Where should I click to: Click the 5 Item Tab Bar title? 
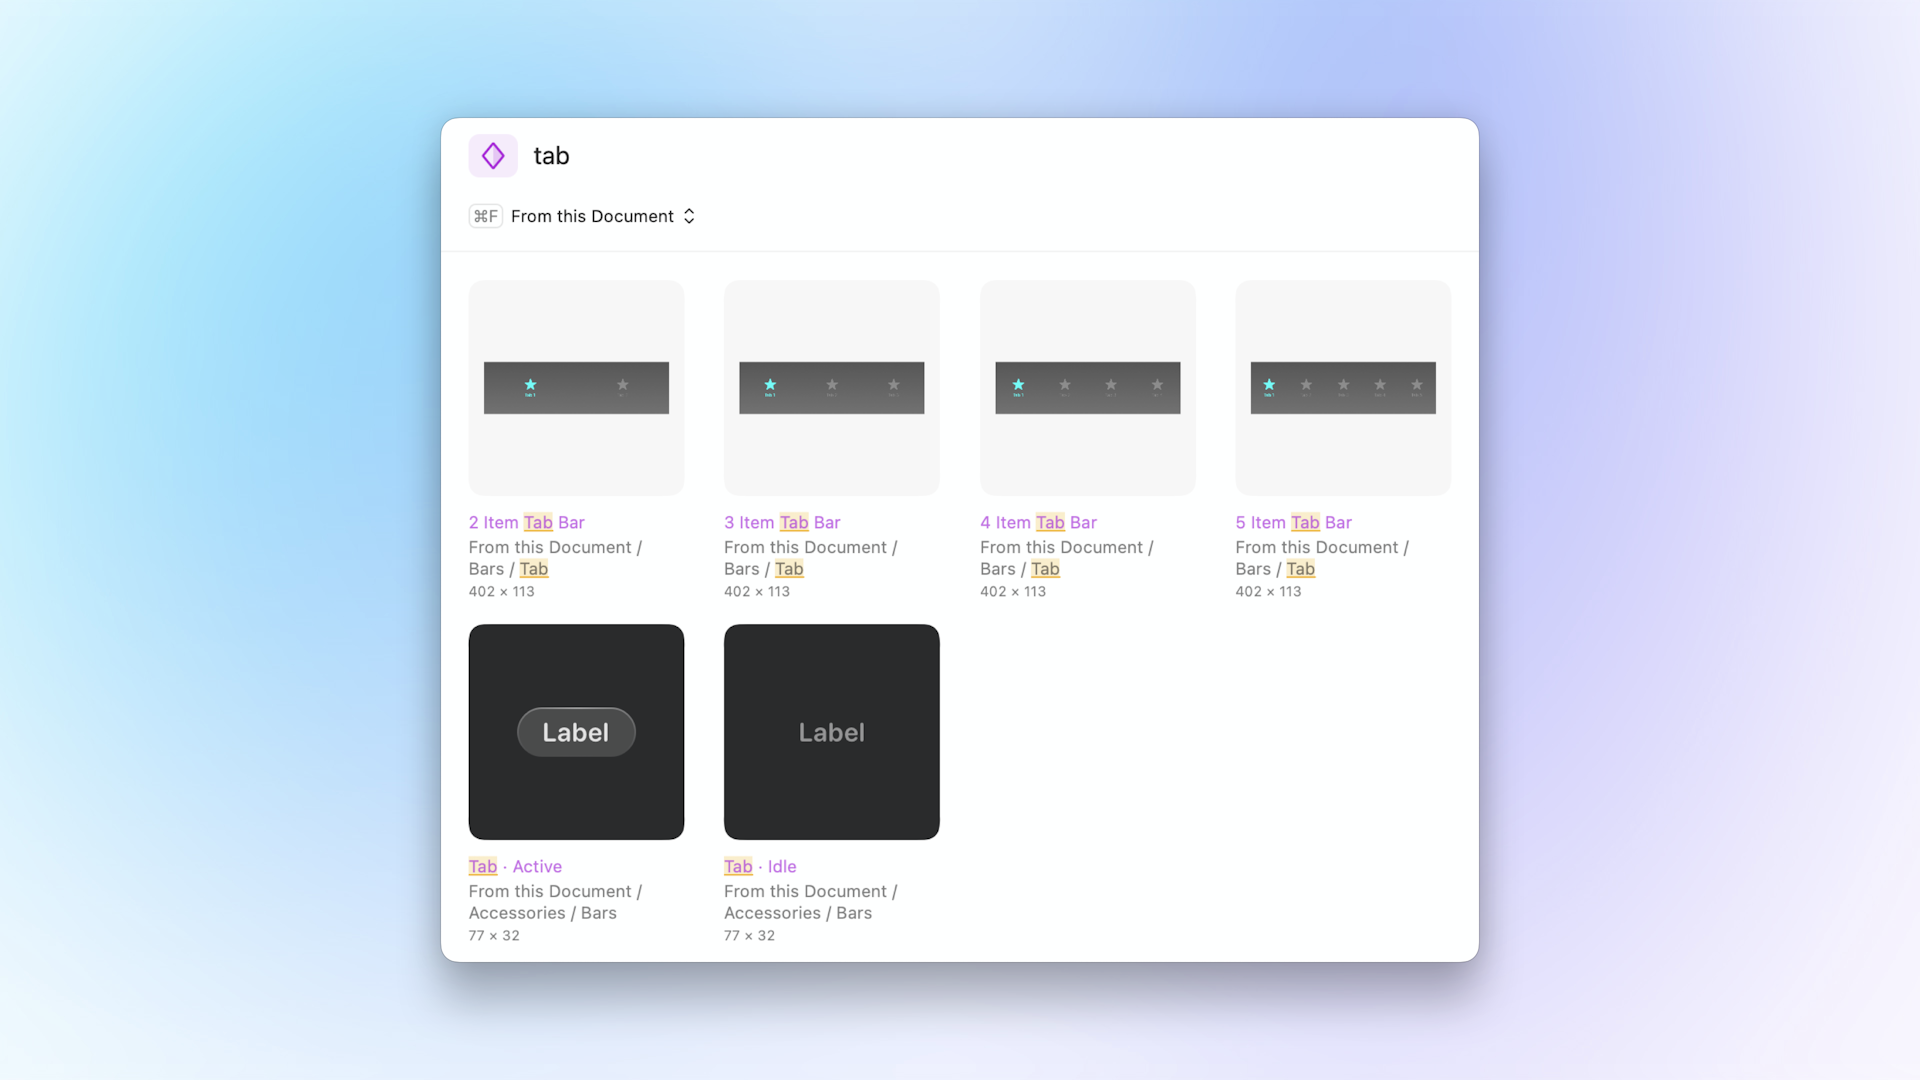pos(1293,522)
